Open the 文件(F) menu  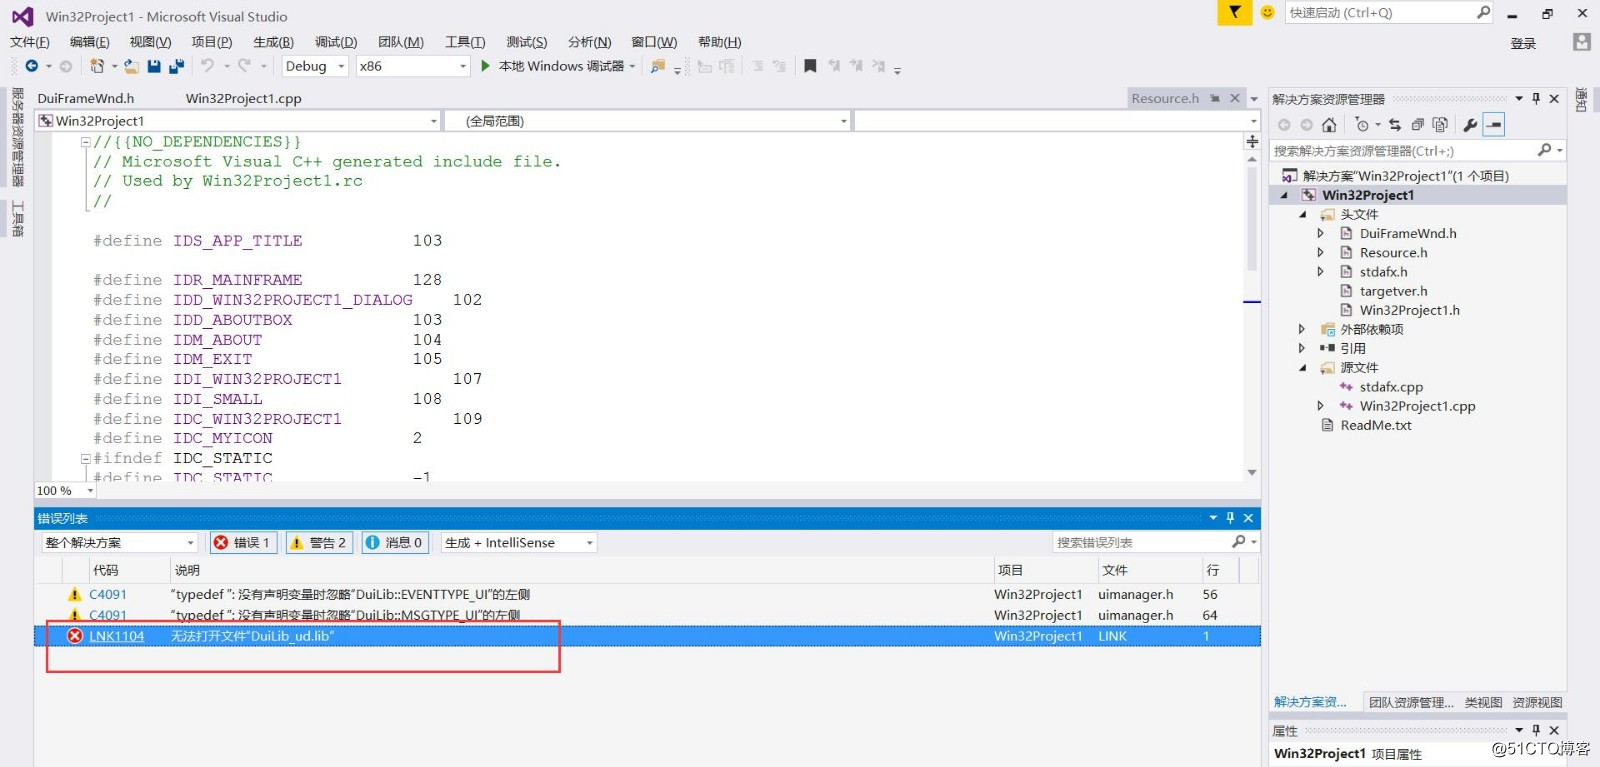(30, 42)
